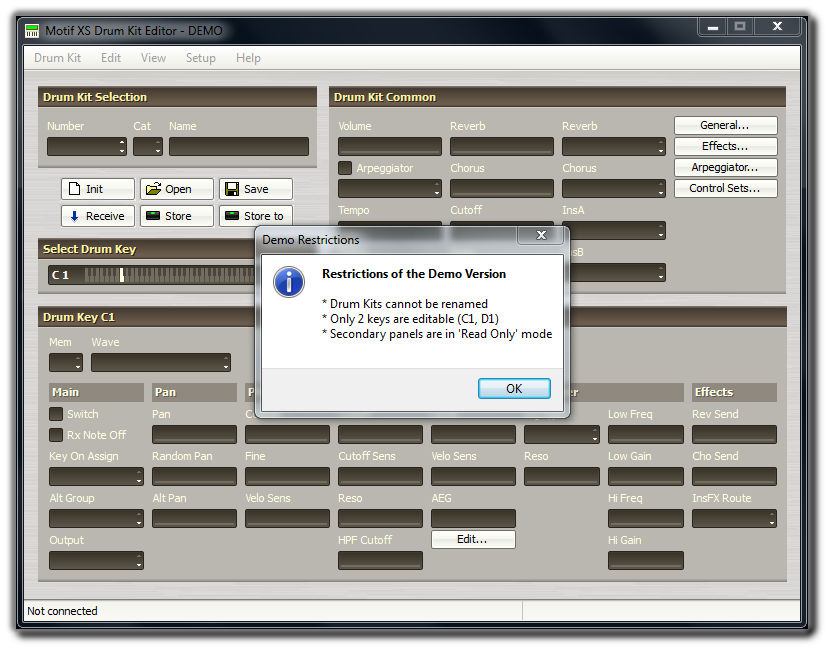Screen dimensions: 834x655
Task: Click the Random Pan field
Action: coord(194,477)
